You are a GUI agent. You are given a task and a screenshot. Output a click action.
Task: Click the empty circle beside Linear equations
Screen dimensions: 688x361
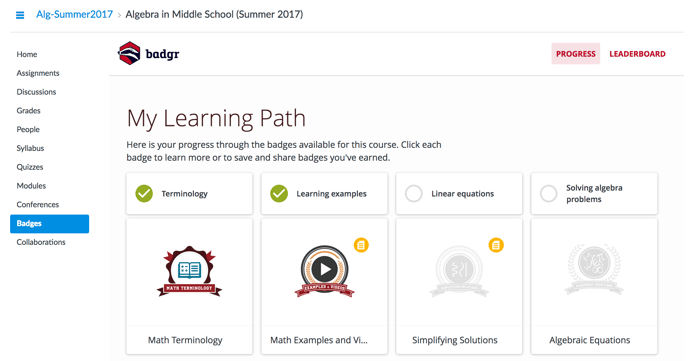coord(414,193)
